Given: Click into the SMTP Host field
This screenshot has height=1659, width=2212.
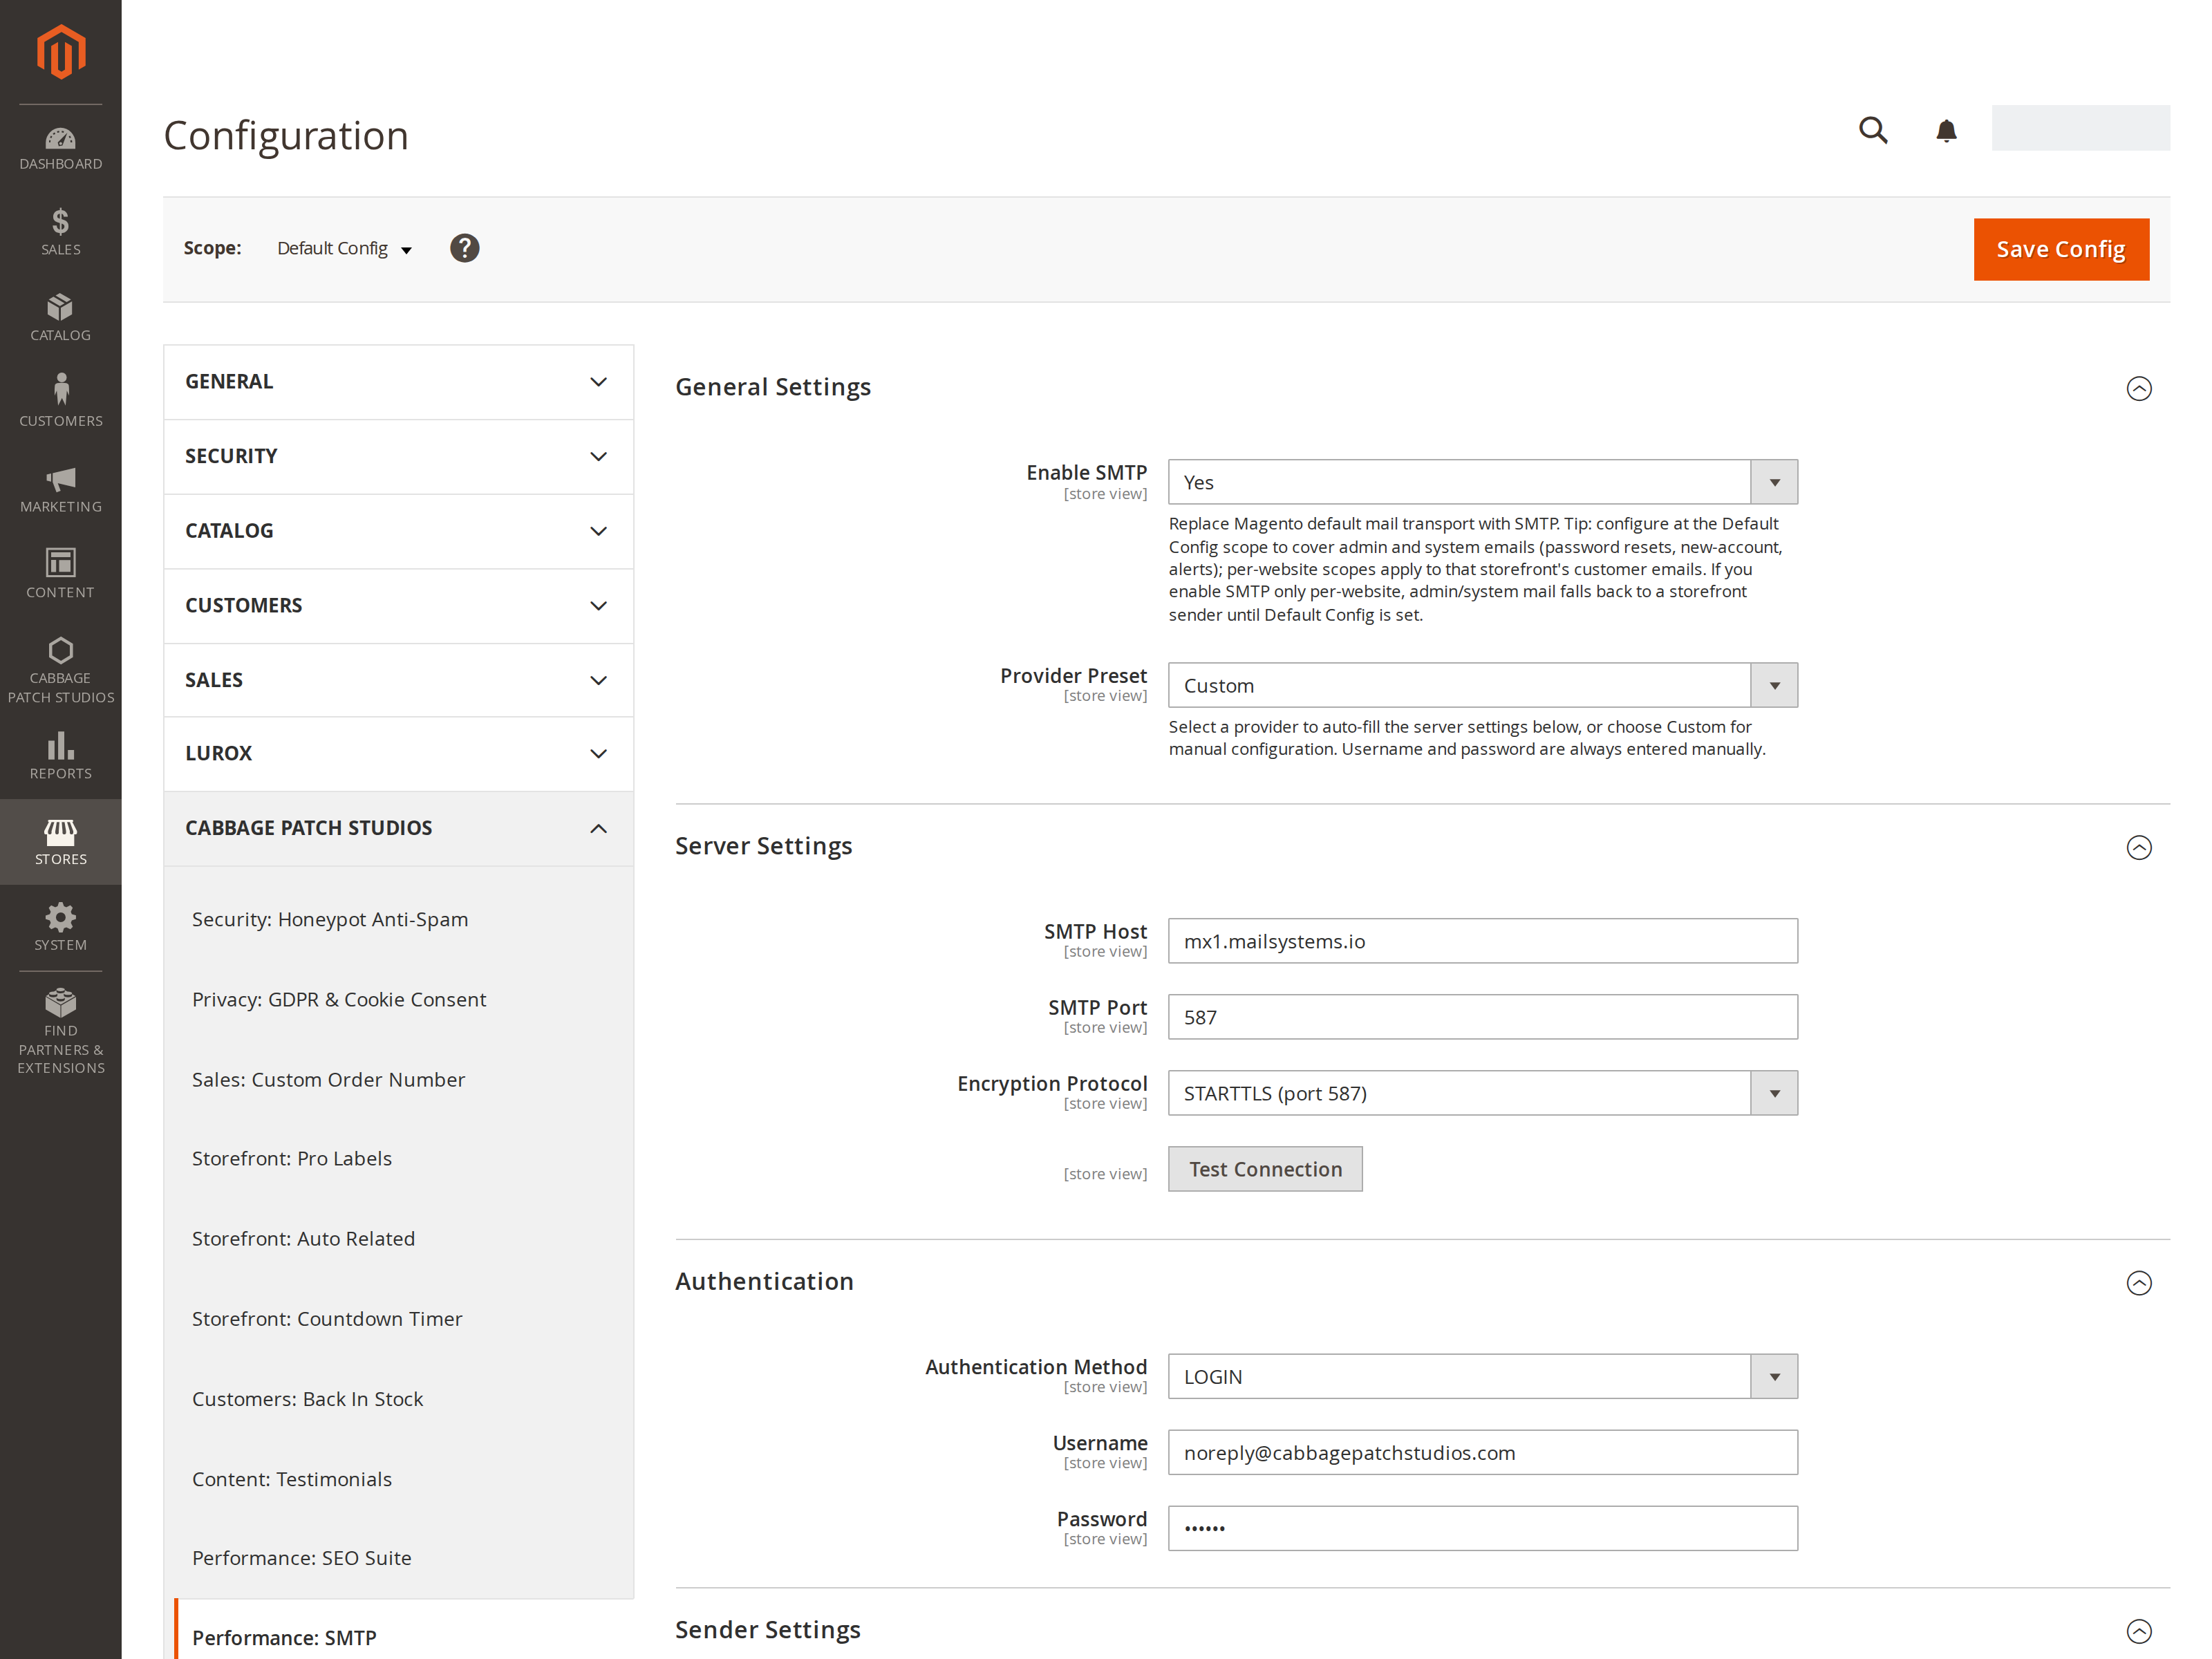Looking at the screenshot, I should pyautogui.click(x=1482, y=941).
